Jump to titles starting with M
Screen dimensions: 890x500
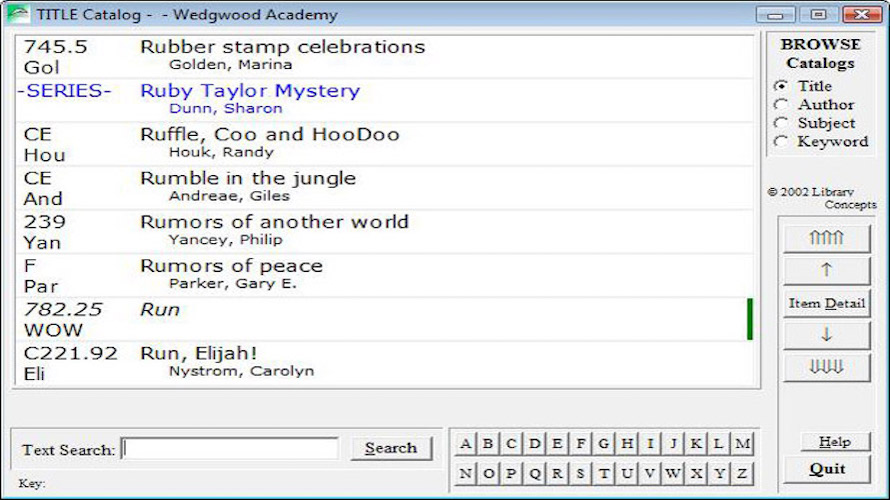point(742,444)
